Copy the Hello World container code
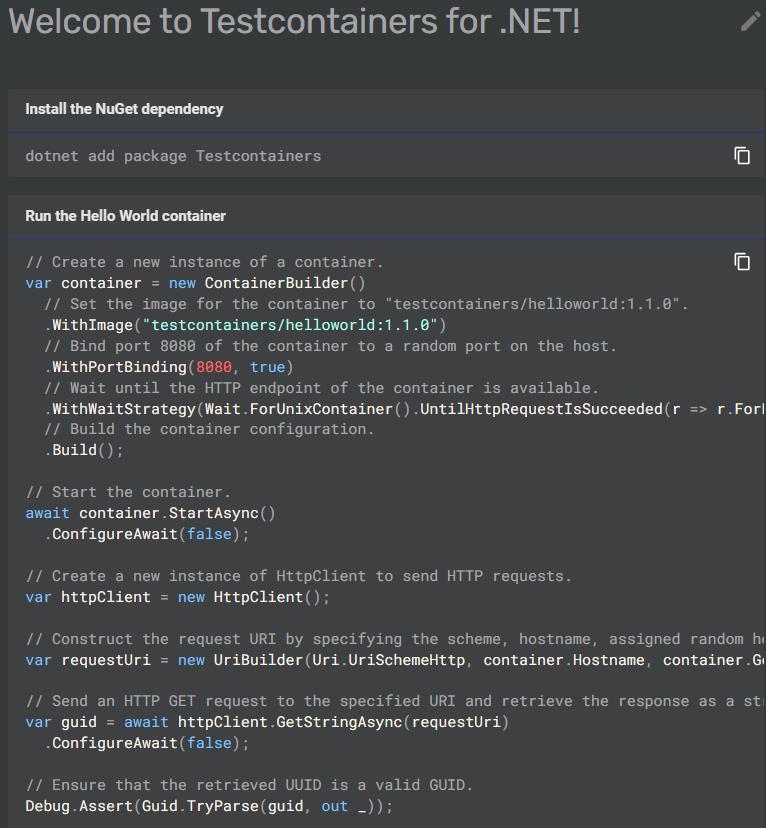Image resolution: width=766 pixels, height=828 pixels. [x=742, y=261]
